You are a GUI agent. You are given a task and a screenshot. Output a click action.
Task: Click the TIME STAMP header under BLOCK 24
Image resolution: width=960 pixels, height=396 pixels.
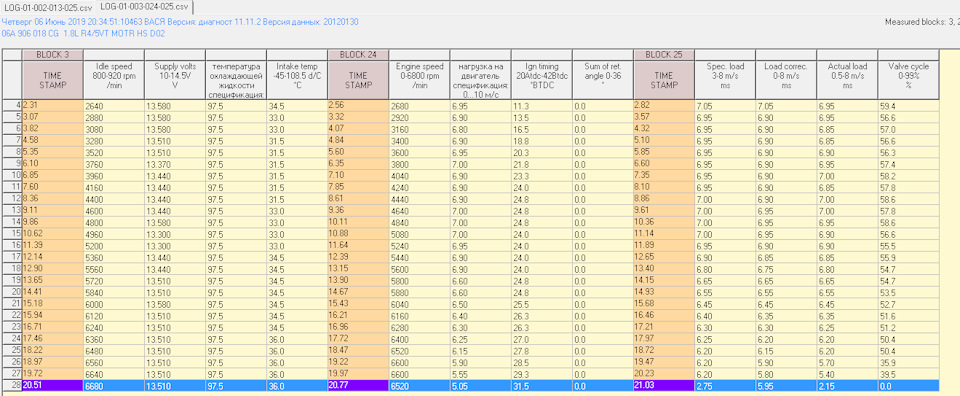click(x=358, y=79)
